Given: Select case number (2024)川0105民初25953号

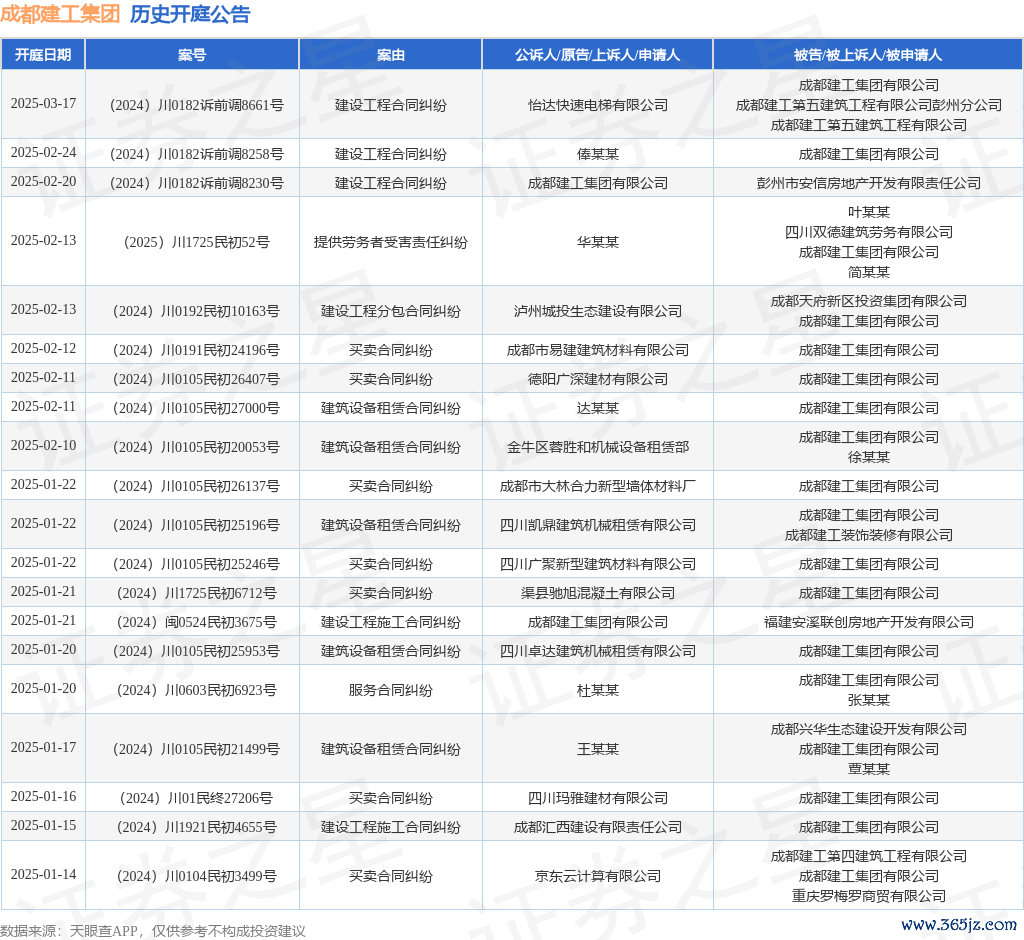Looking at the screenshot, I should point(196,651).
